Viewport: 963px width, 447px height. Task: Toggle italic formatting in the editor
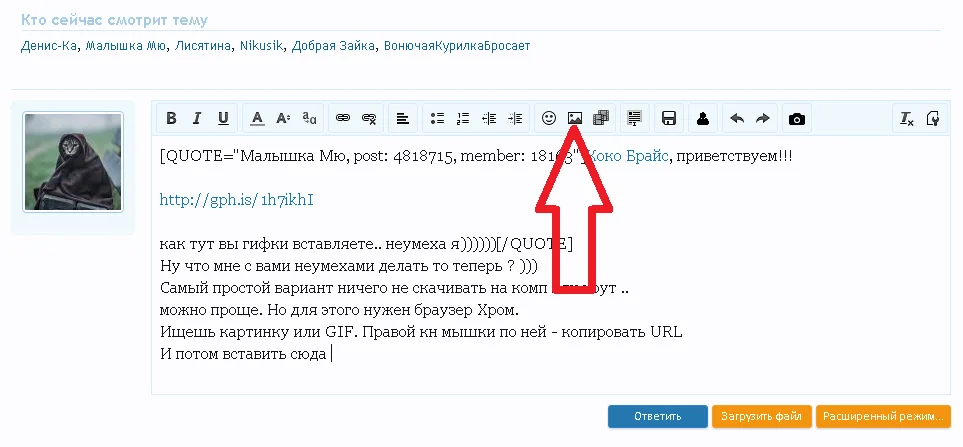pyautogui.click(x=197, y=119)
